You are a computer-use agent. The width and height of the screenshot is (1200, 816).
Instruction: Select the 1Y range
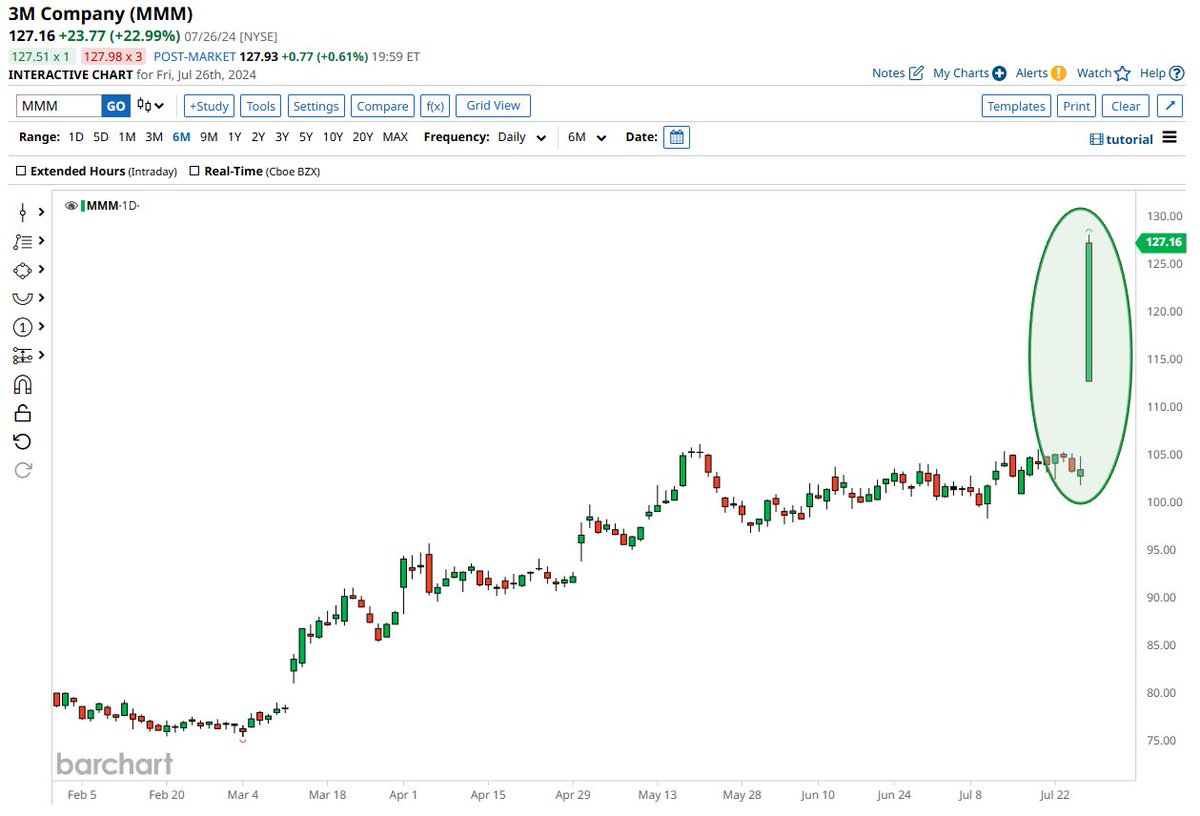click(234, 137)
